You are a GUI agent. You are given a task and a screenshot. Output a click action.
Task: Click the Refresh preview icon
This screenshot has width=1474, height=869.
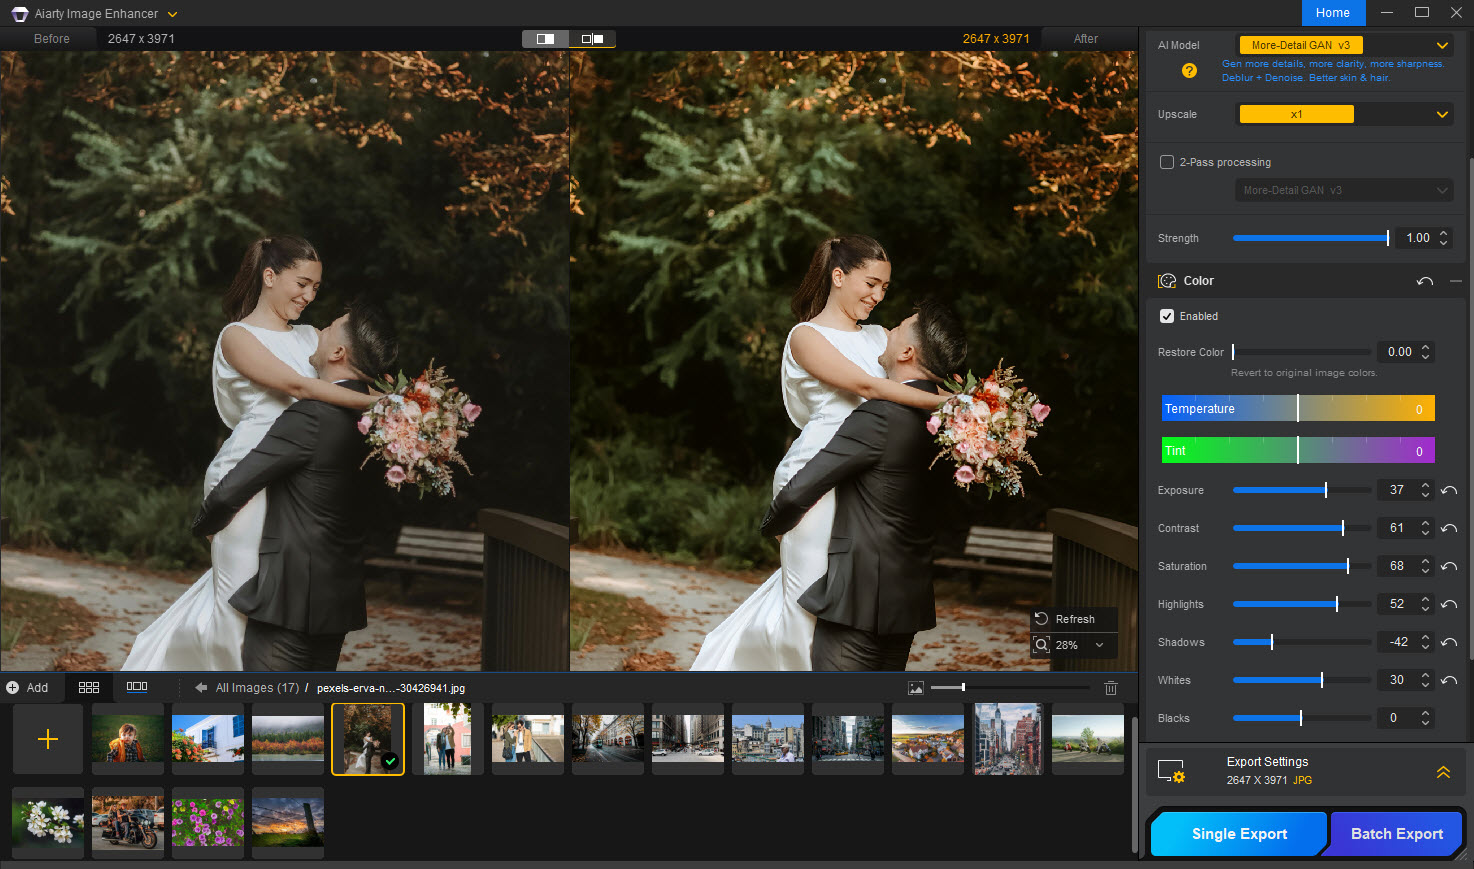[1041, 619]
